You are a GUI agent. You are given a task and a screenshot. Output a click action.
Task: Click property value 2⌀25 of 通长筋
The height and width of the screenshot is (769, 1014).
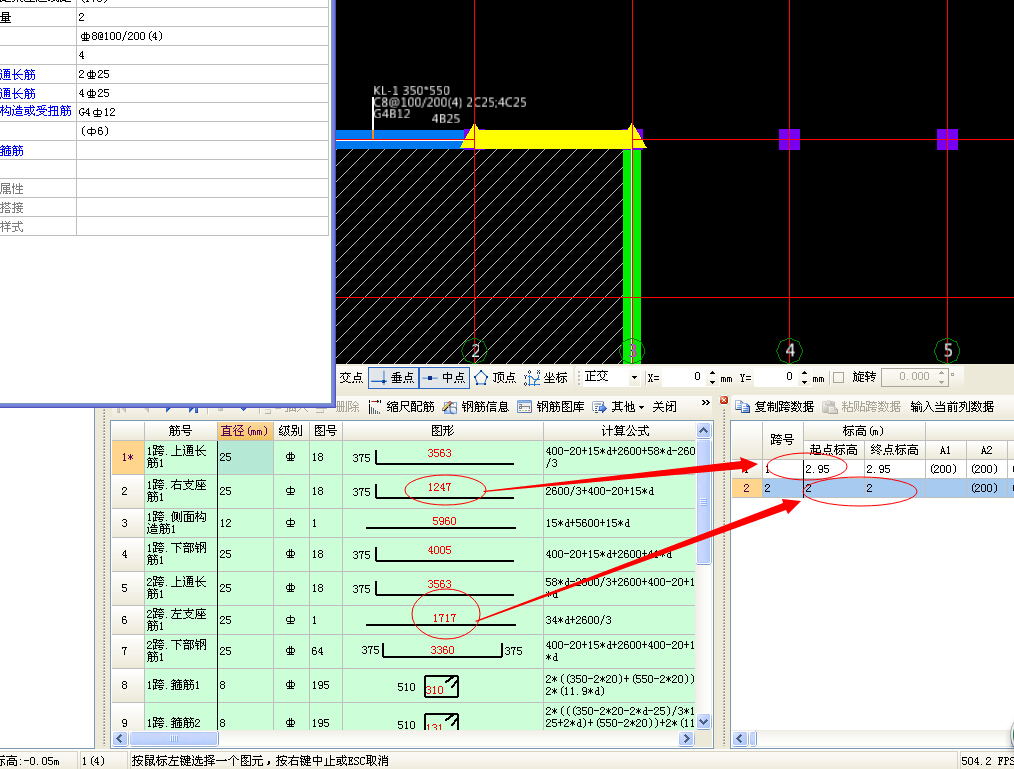coord(202,74)
